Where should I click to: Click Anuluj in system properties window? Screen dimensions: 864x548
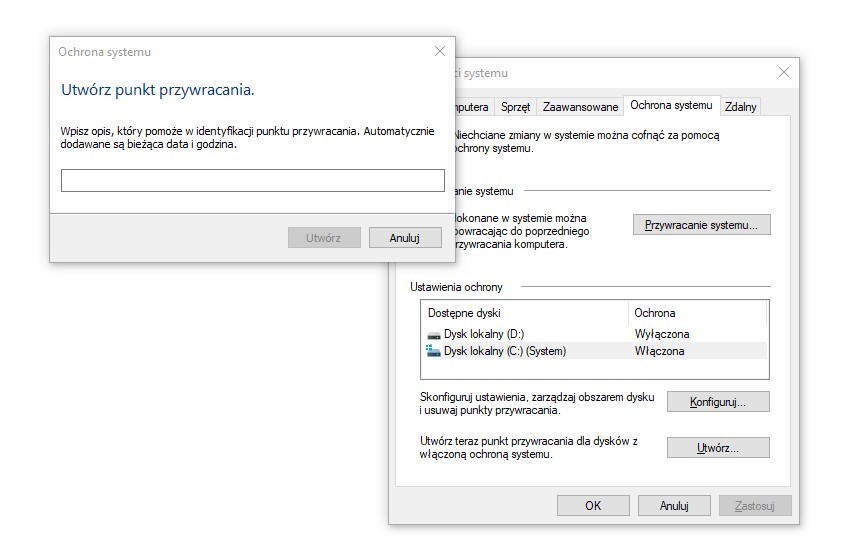[674, 506]
